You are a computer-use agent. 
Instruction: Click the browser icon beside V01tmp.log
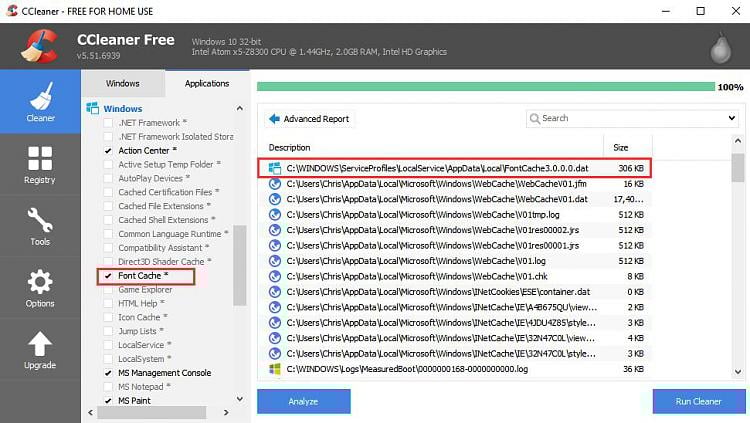click(x=275, y=214)
